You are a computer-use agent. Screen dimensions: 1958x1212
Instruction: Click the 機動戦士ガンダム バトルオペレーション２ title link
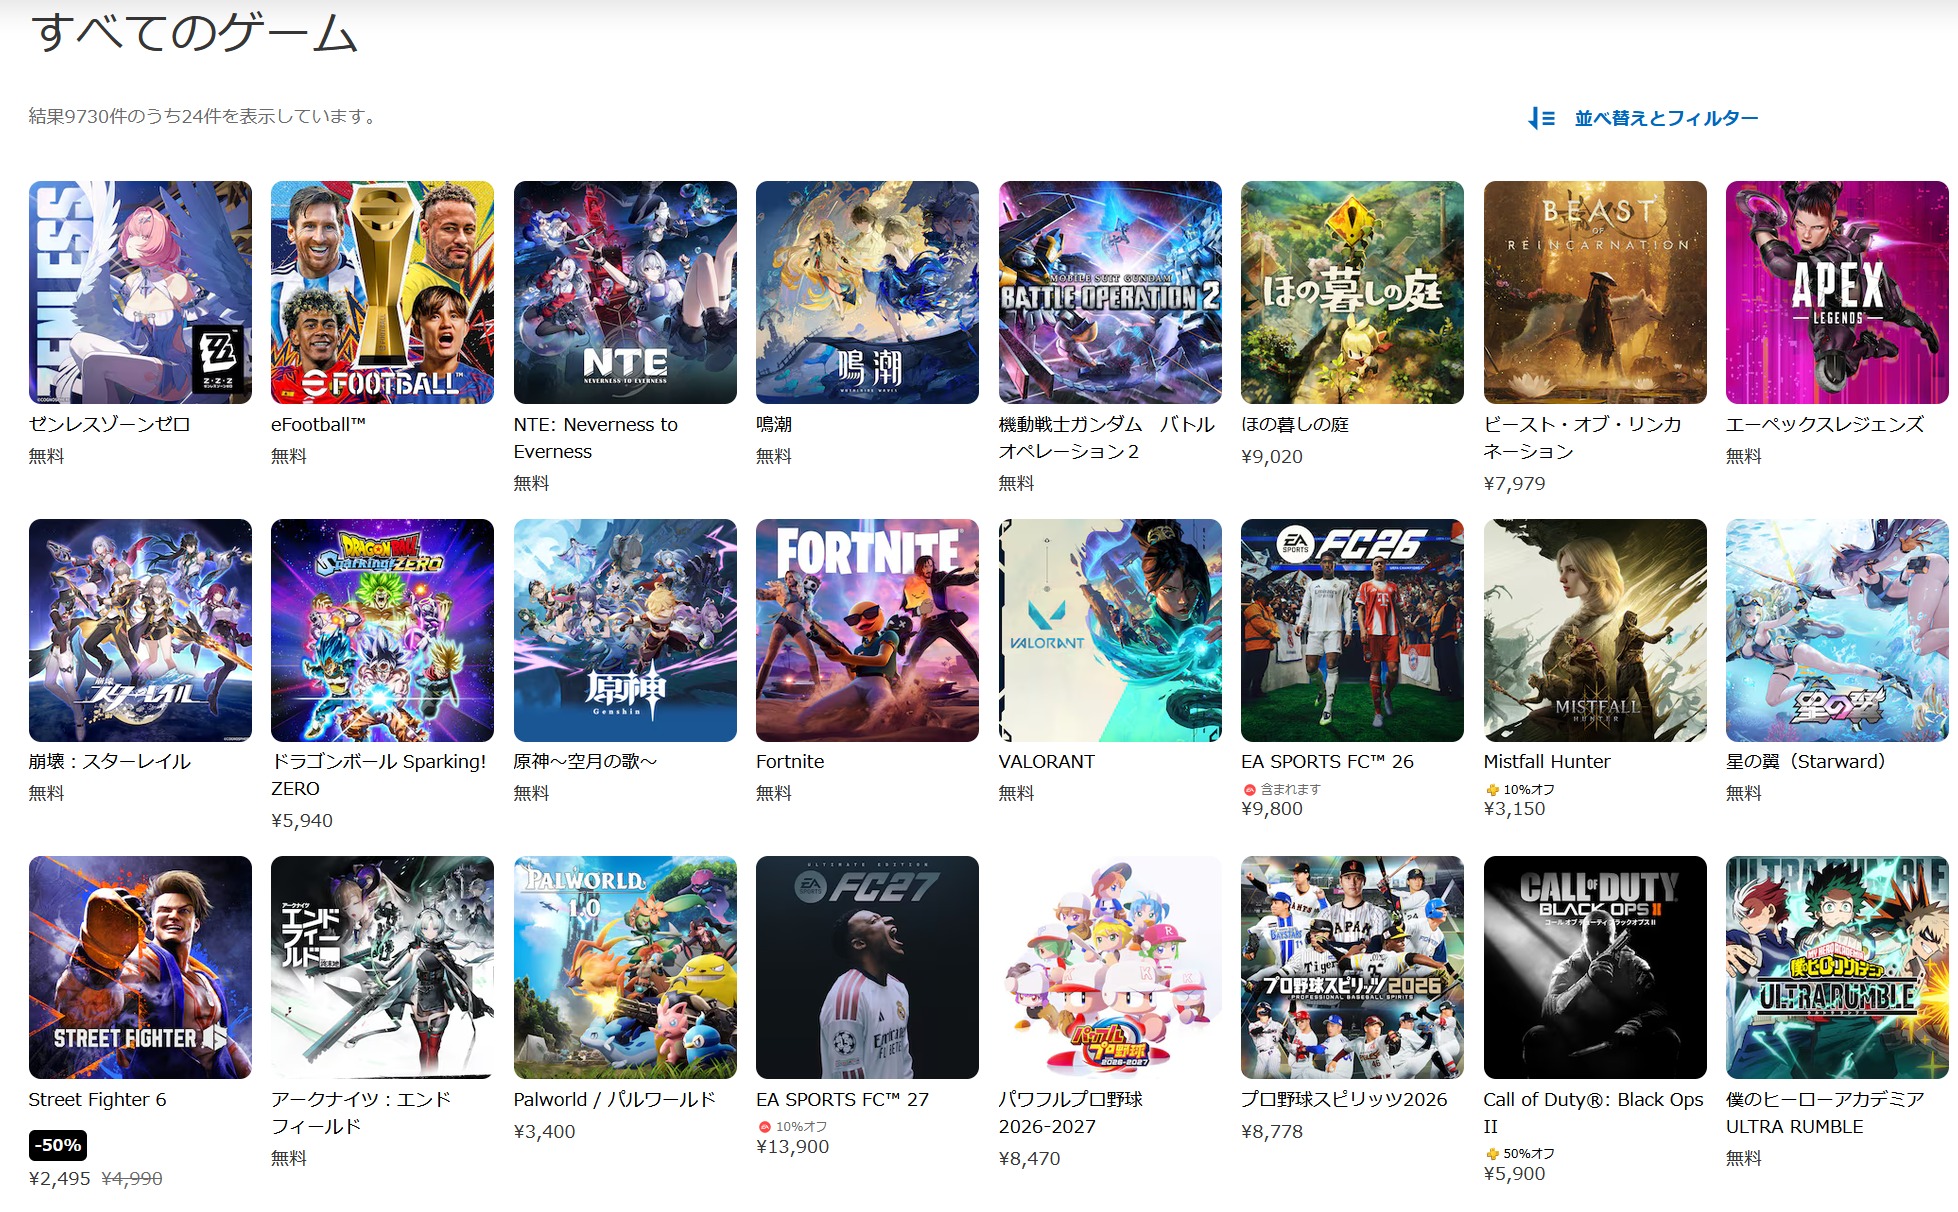(x=1107, y=438)
